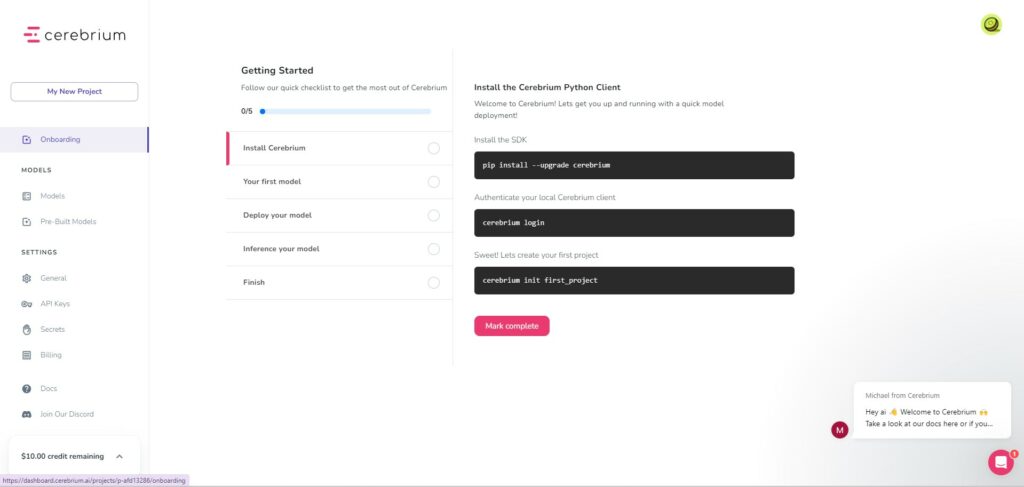Check the Deploy your model step circle
Viewport: 1024px width, 487px height.
tap(434, 215)
